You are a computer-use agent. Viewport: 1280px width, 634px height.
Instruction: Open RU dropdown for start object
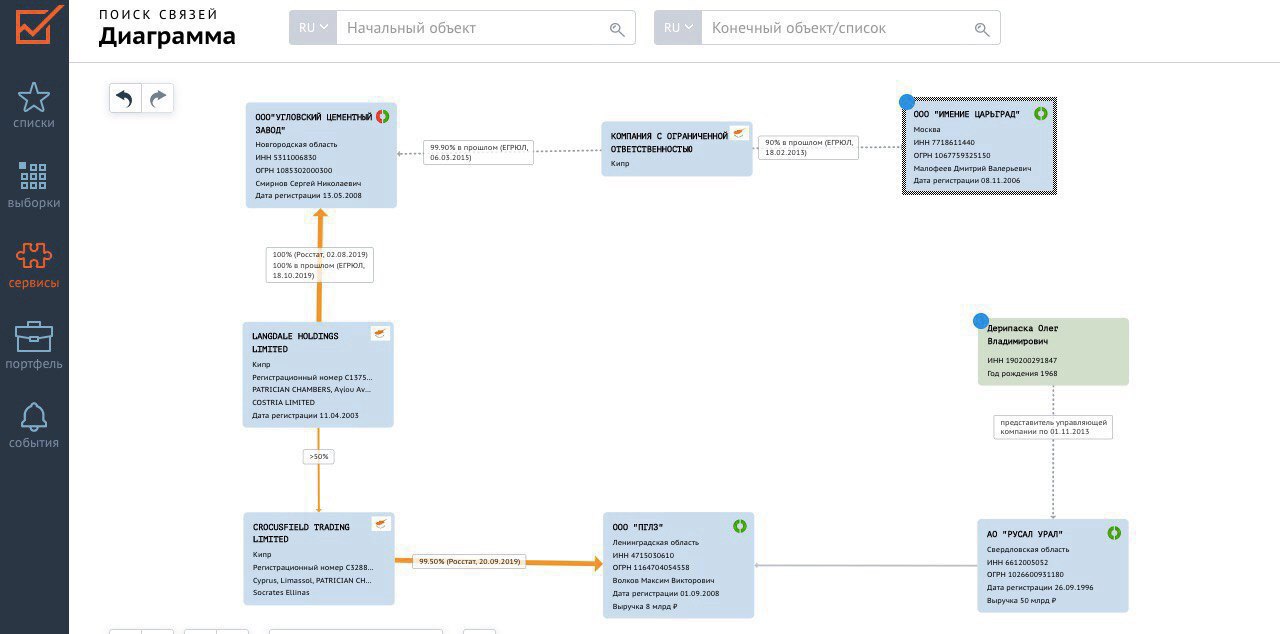(x=313, y=28)
